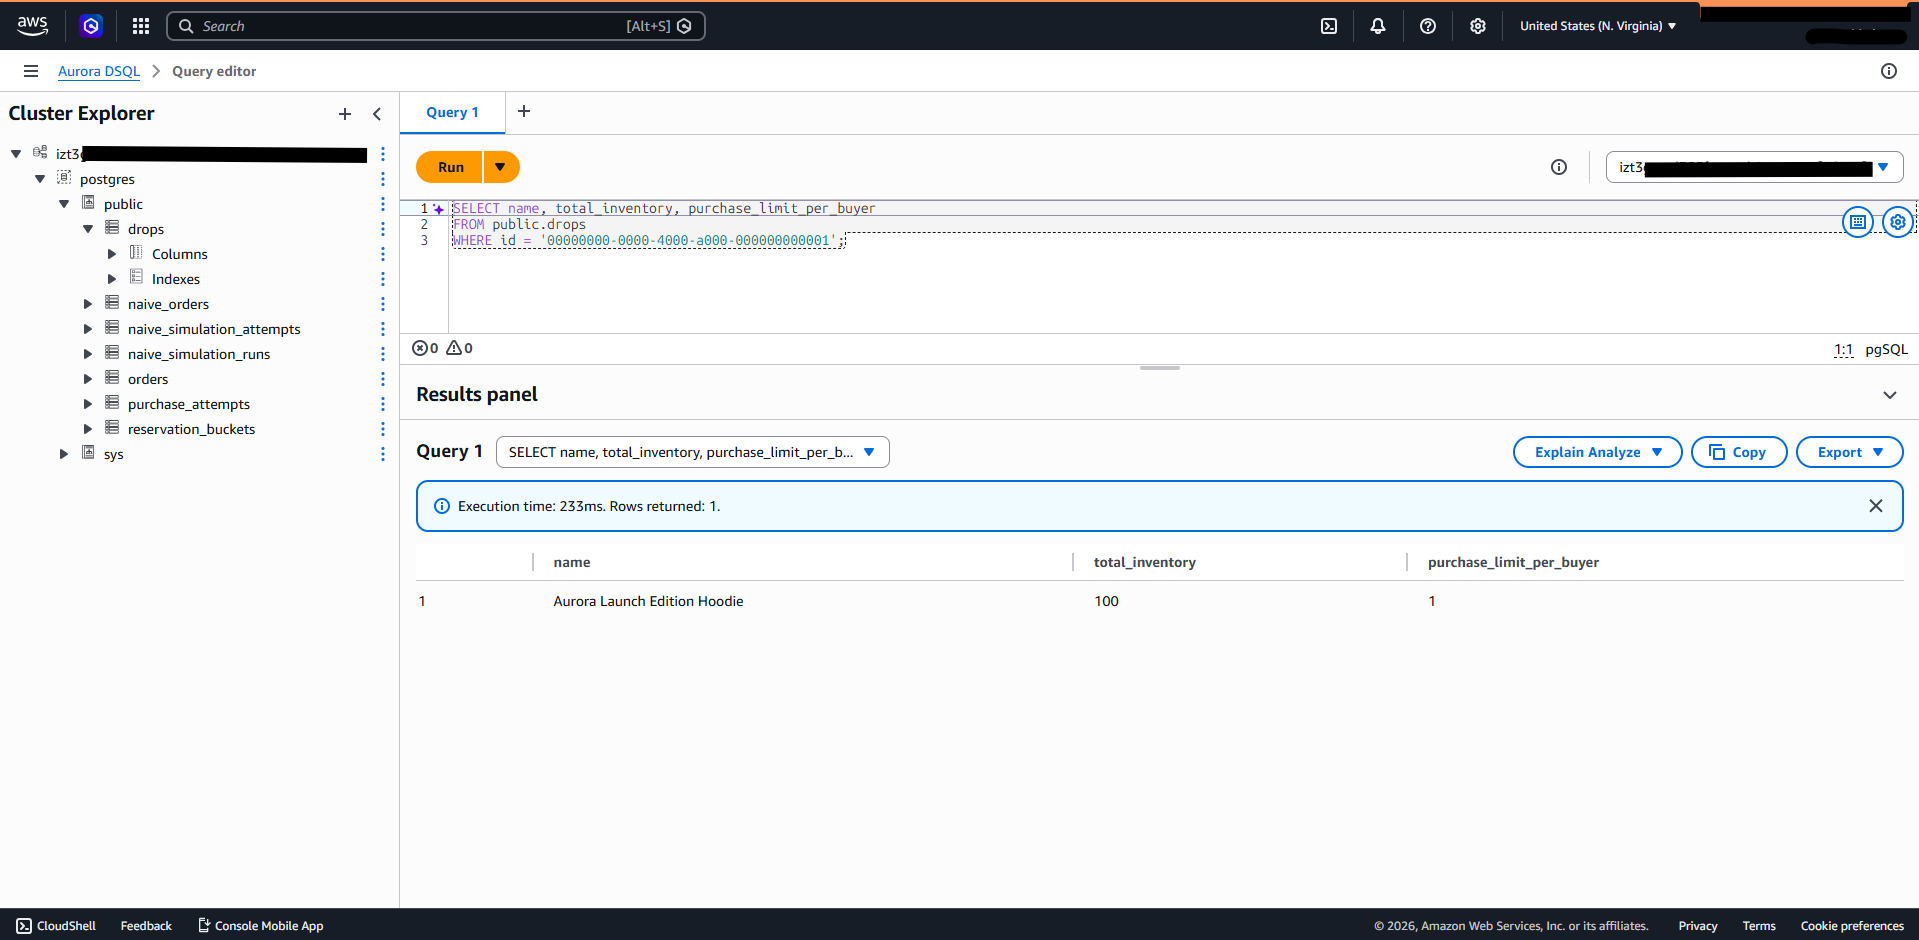Click in the AWS search field
The width and height of the screenshot is (1919, 940).
pyautogui.click(x=436, y=26)
